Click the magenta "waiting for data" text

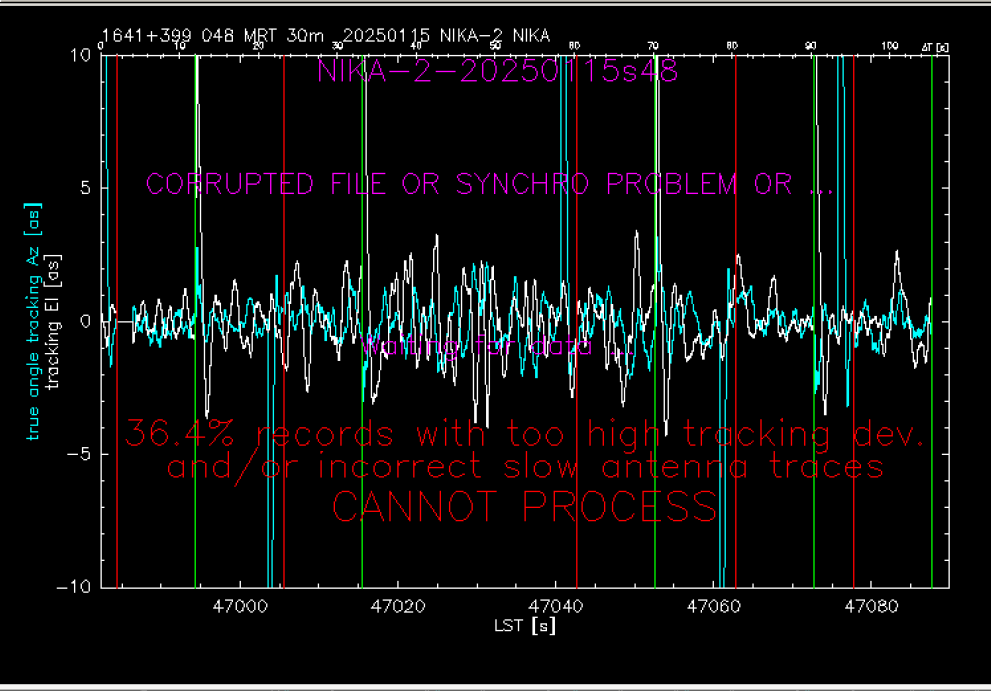[495, 347]
